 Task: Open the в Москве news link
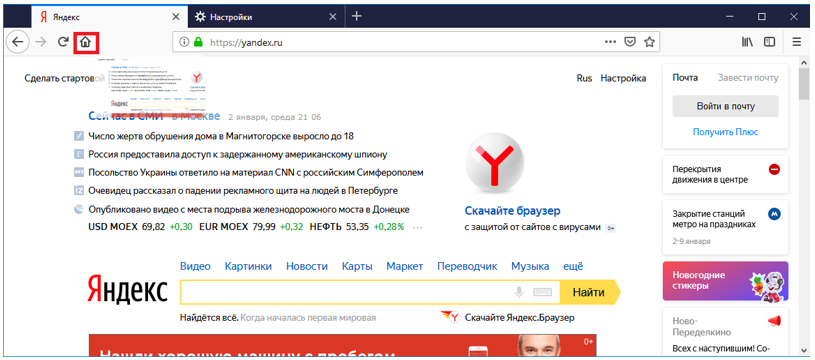click(x=196, y=116)
